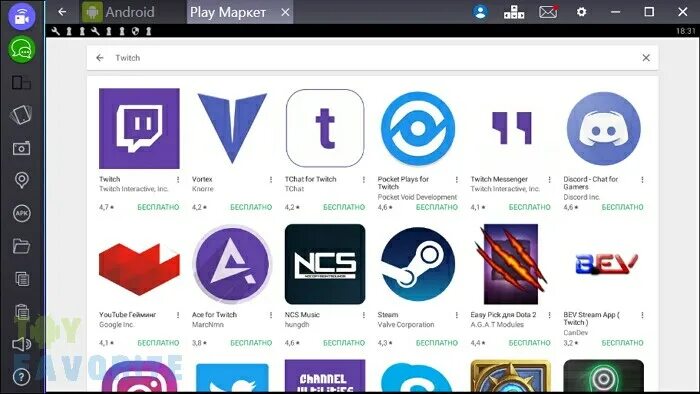This screenshot has width=700, height=394.
Task: Expand options menu for TChat for Twitch
Action: (364, 179)
